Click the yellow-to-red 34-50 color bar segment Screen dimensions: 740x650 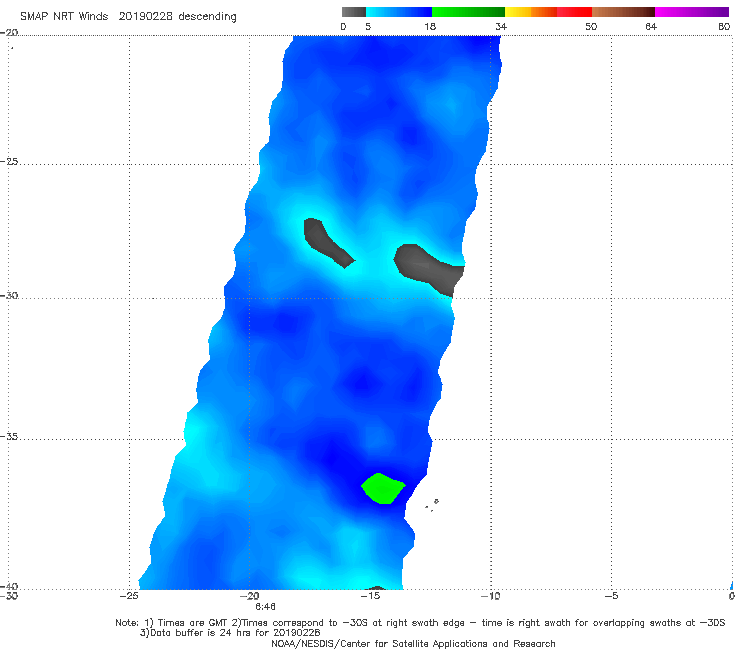[x=548, y=12]
